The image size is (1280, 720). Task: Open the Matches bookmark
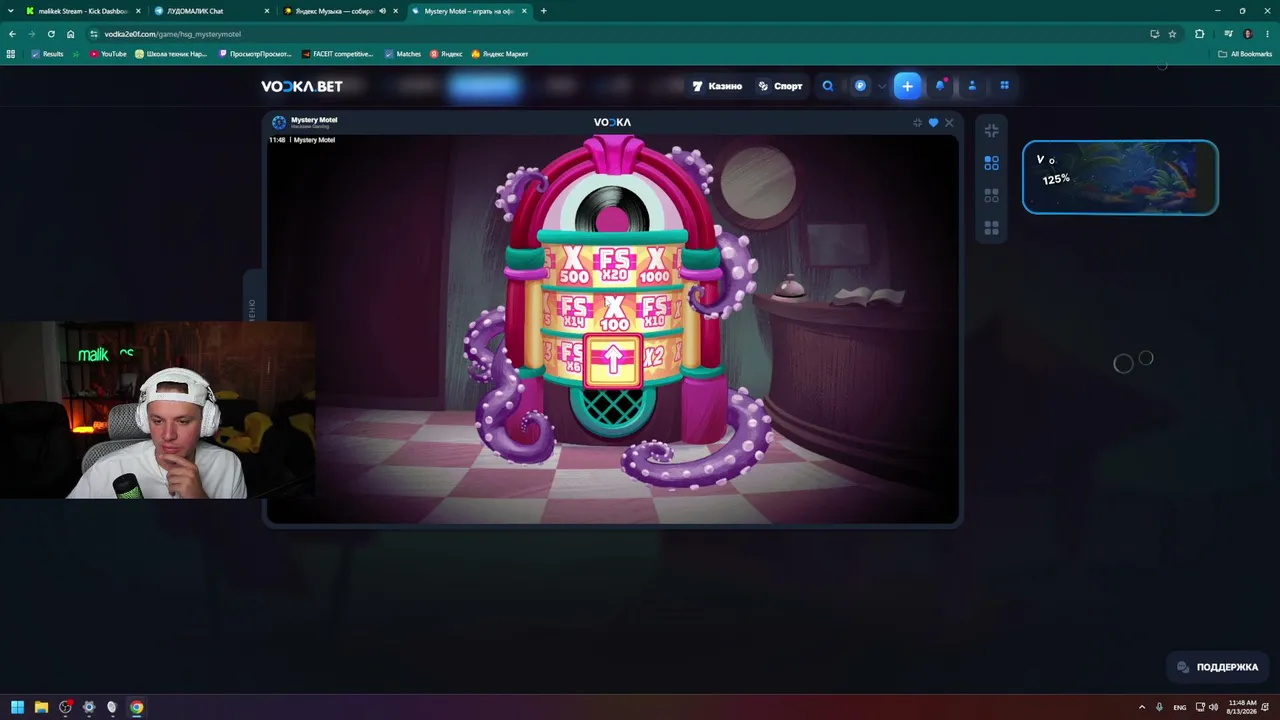(x=403, y=54)
